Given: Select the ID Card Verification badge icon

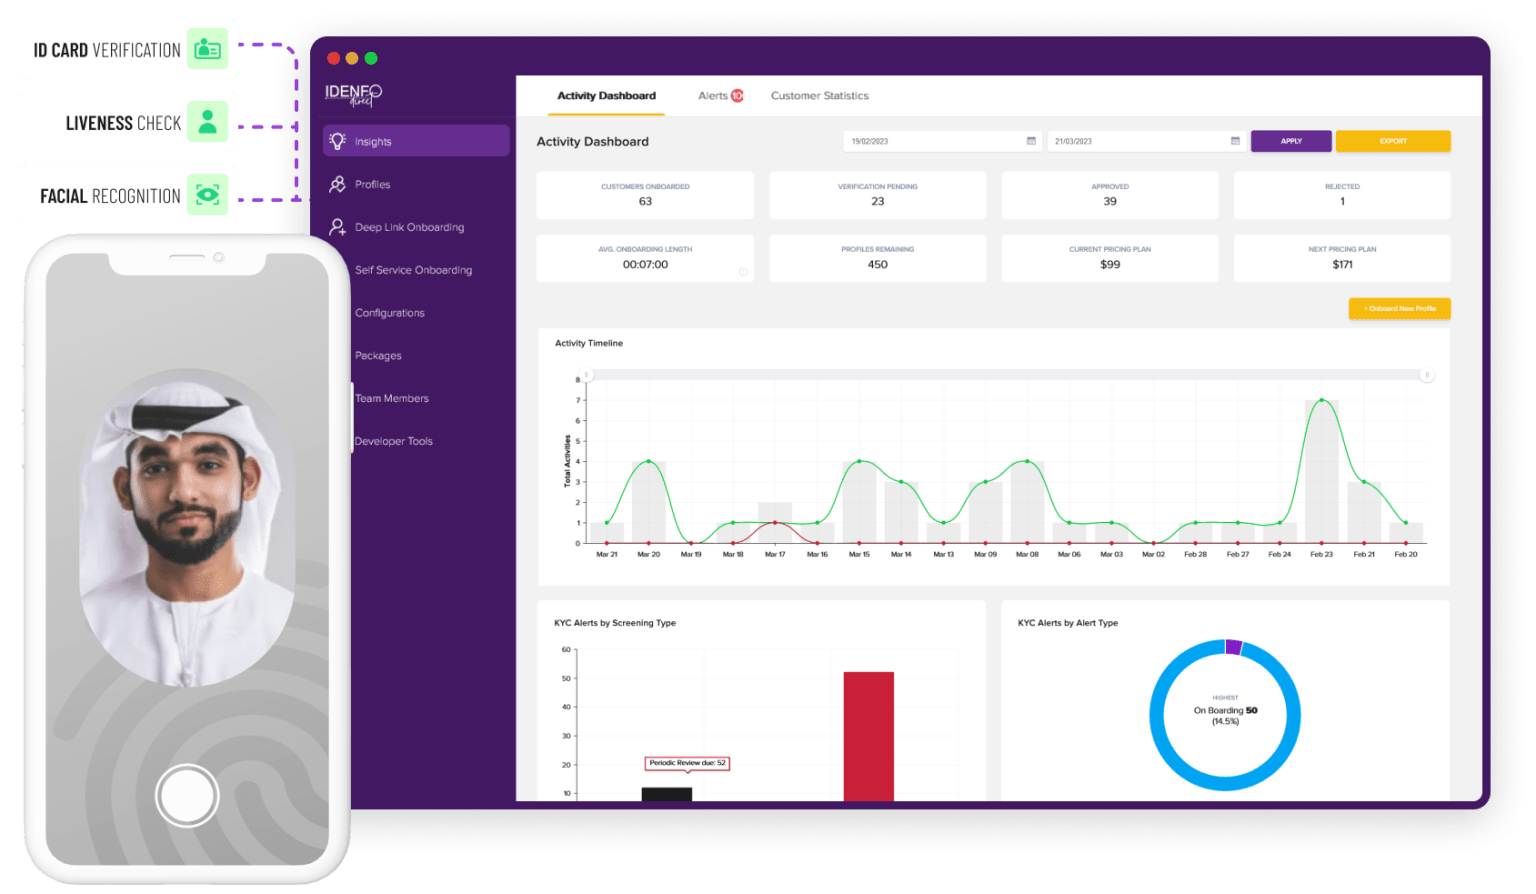Looking at the screenshot, I should click(208, 48).
